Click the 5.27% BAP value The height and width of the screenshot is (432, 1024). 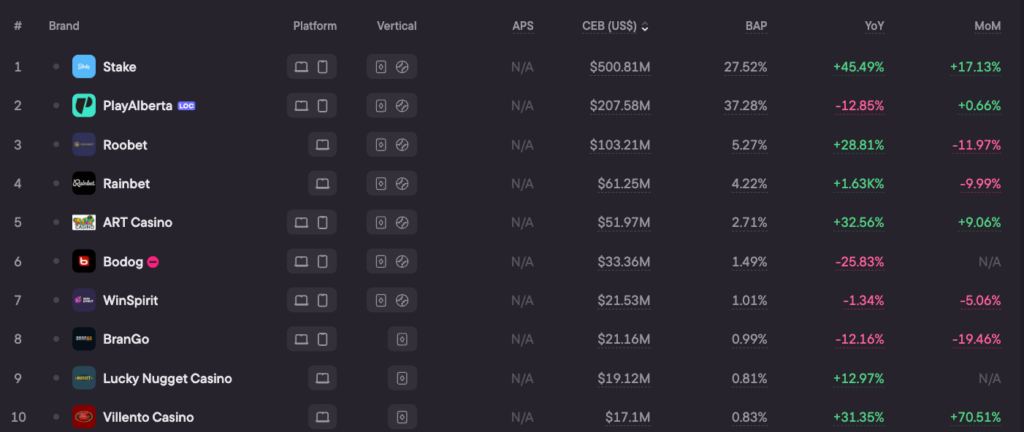coord(749,145)
